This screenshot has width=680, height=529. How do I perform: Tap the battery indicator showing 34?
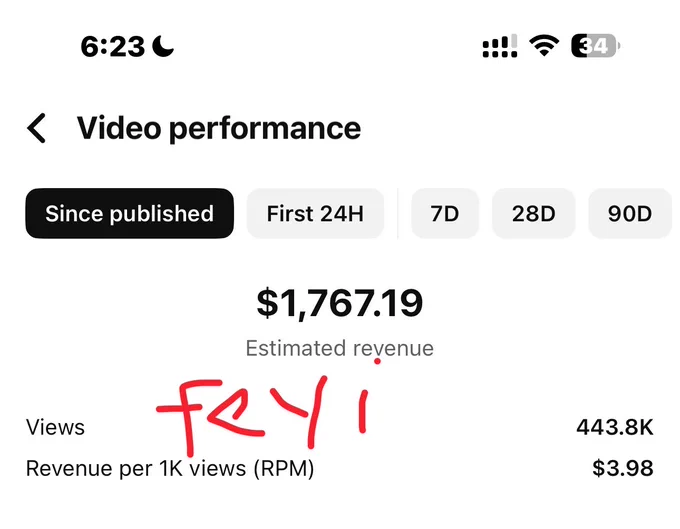click(595, 46)
